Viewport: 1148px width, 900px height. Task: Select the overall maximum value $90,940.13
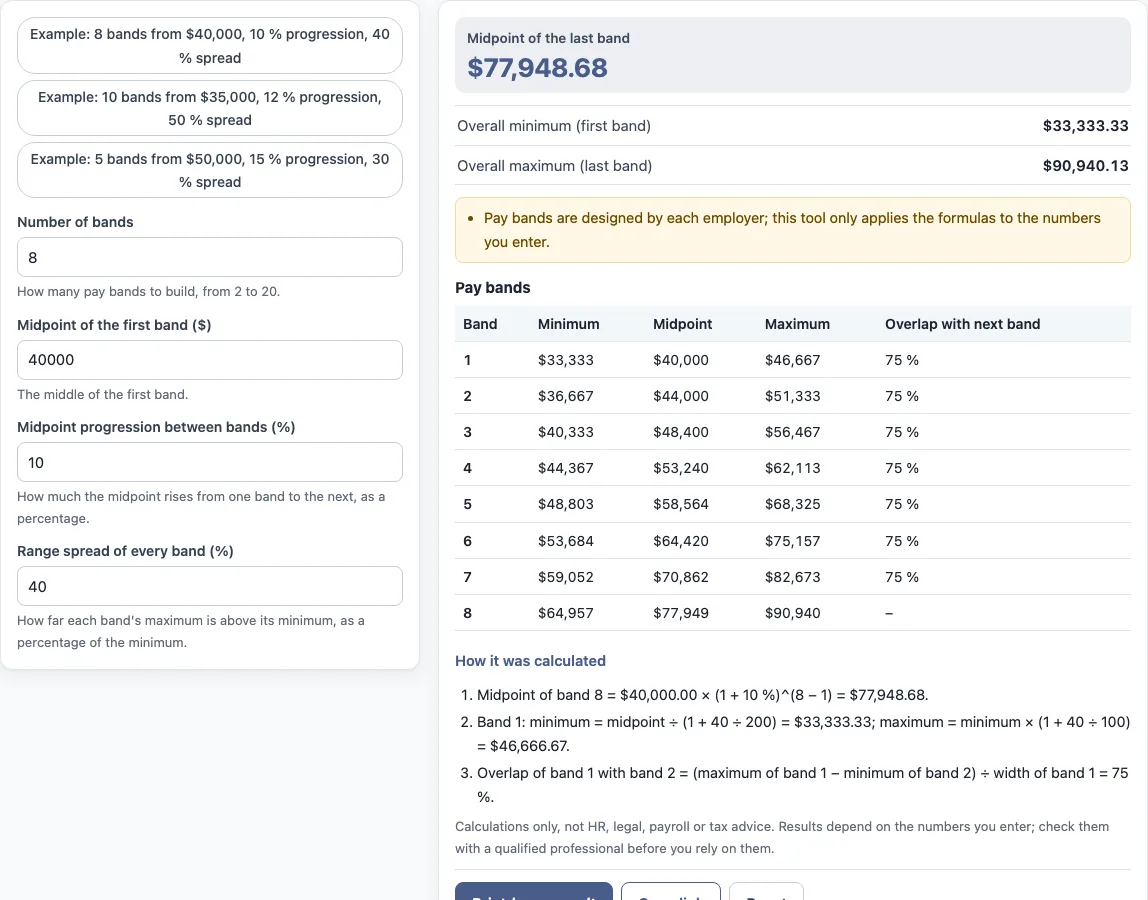point(1085,166)
